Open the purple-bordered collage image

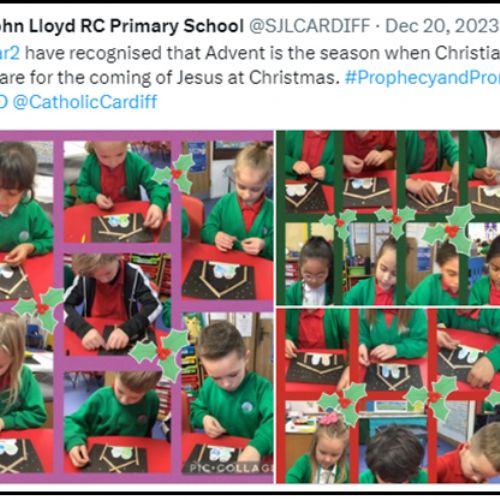pyautogui.click(x=137, y=307)
